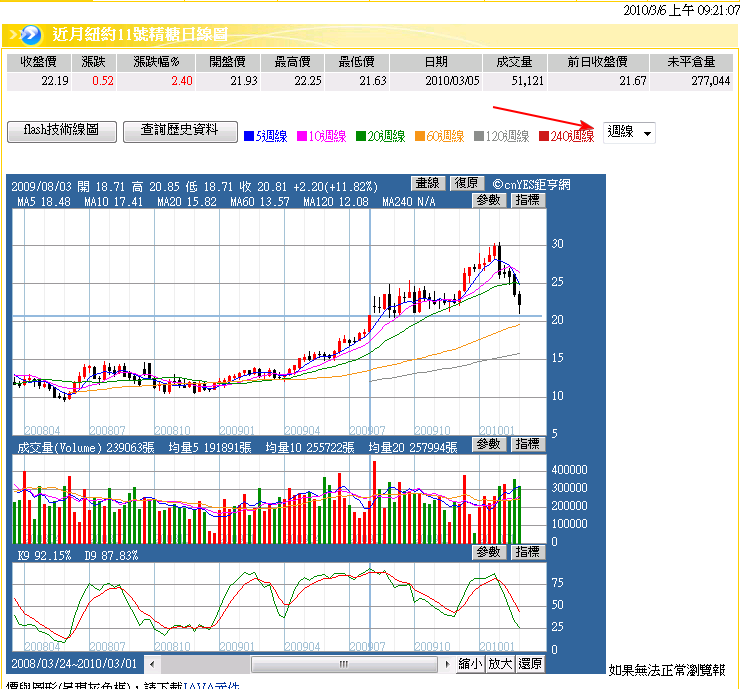The image size is (740, 689).
Task: Click the 漲跌 value 0.52
Action: tap(103, 81)
